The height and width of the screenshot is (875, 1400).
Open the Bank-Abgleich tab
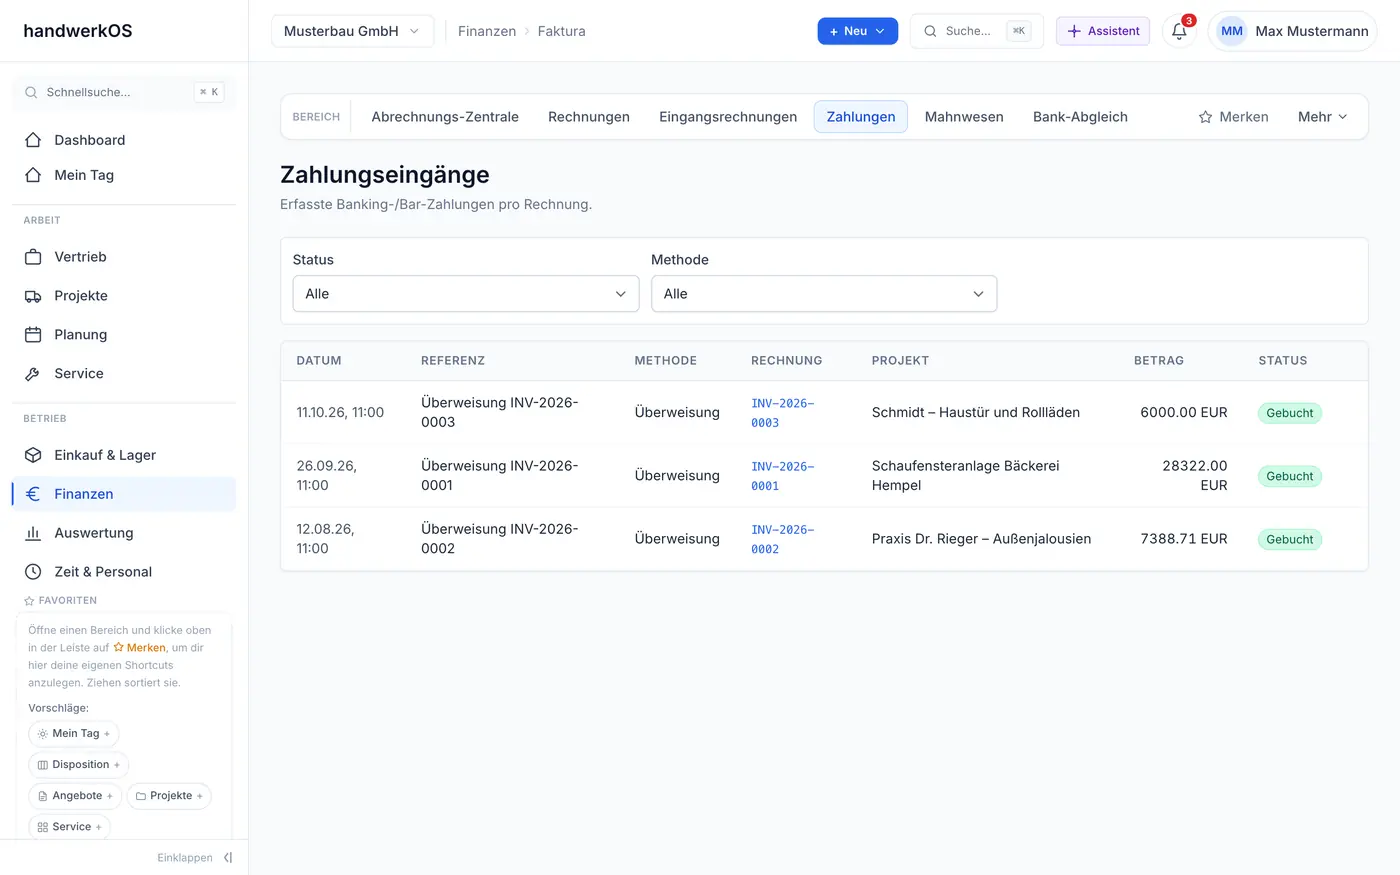pyautogui.click(x=1080, y=117)
